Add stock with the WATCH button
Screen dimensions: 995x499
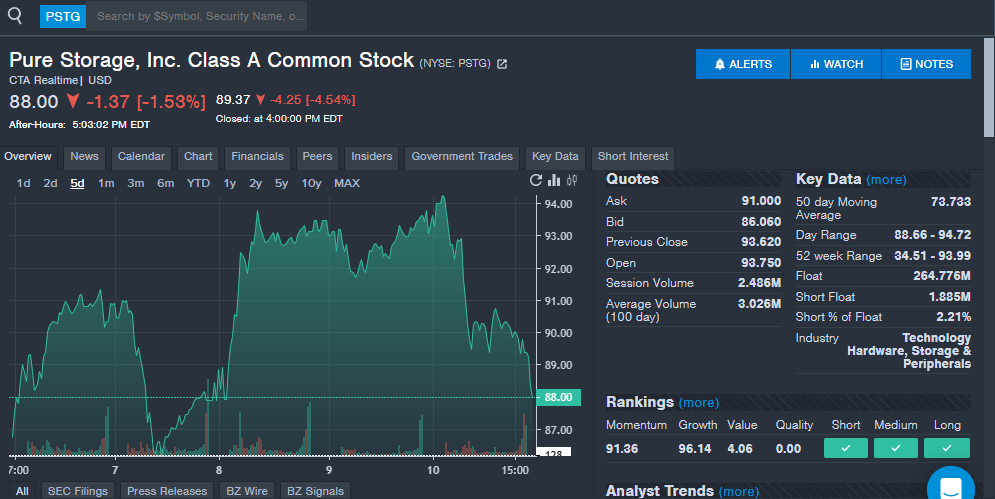(836, 64)
